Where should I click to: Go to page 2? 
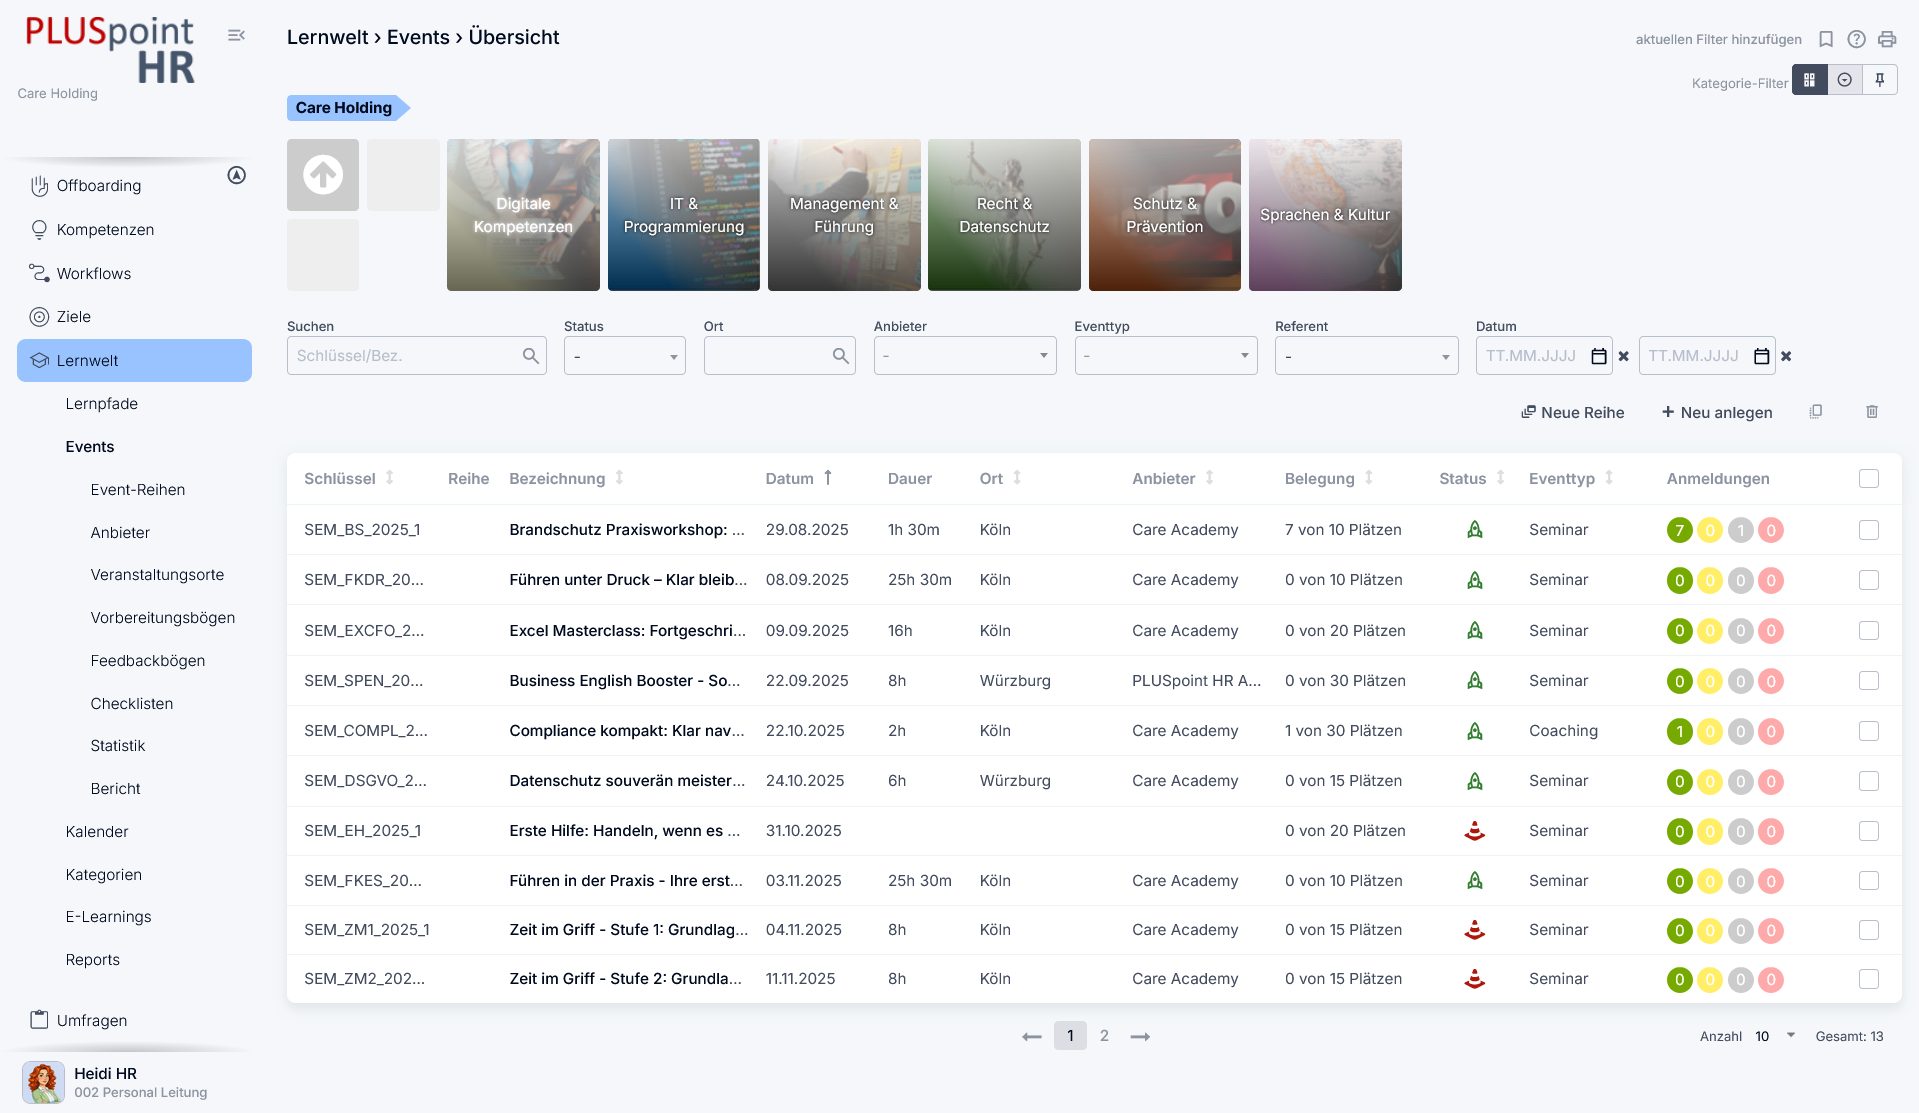(1104, 1036)
